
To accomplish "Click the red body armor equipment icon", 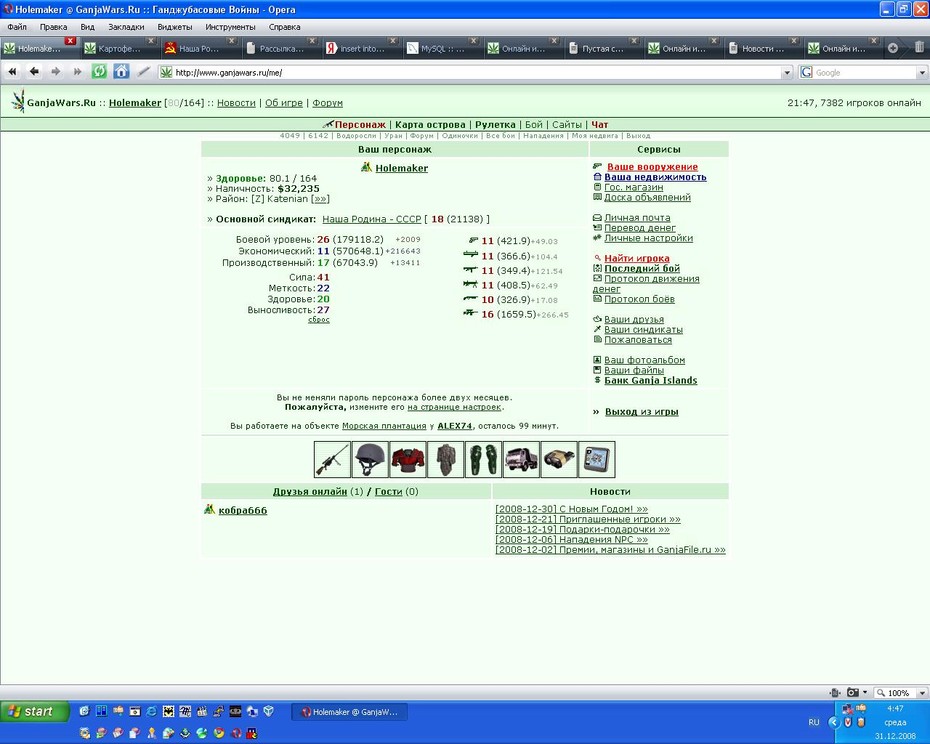I will coord(407,459).
